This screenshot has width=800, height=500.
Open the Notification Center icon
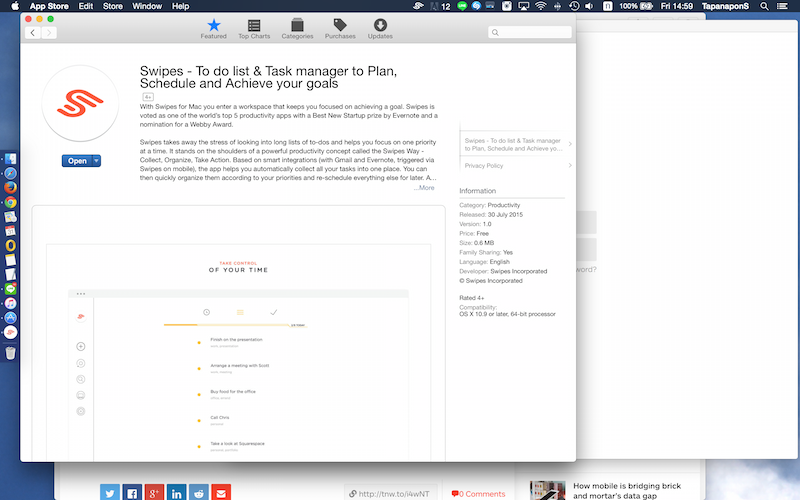click(782, 6)
